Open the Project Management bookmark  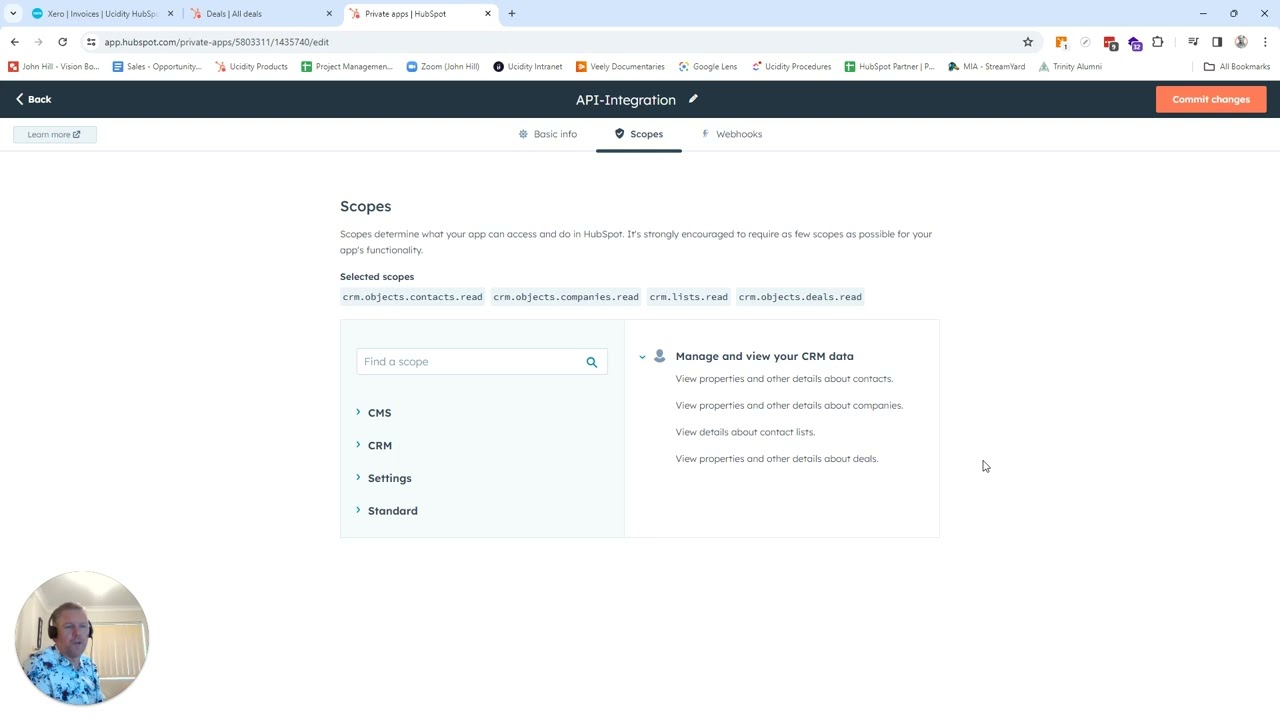pos(347,67)
